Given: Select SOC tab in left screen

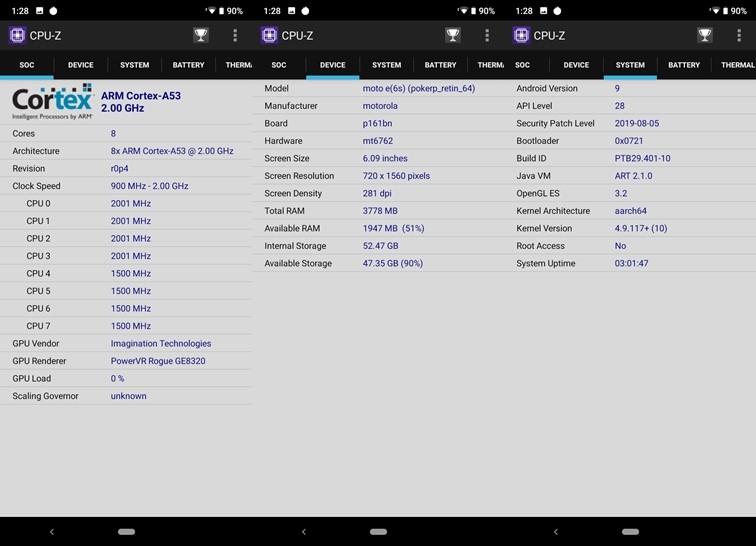Looking at the screenshot, I should tap(27, 65).
